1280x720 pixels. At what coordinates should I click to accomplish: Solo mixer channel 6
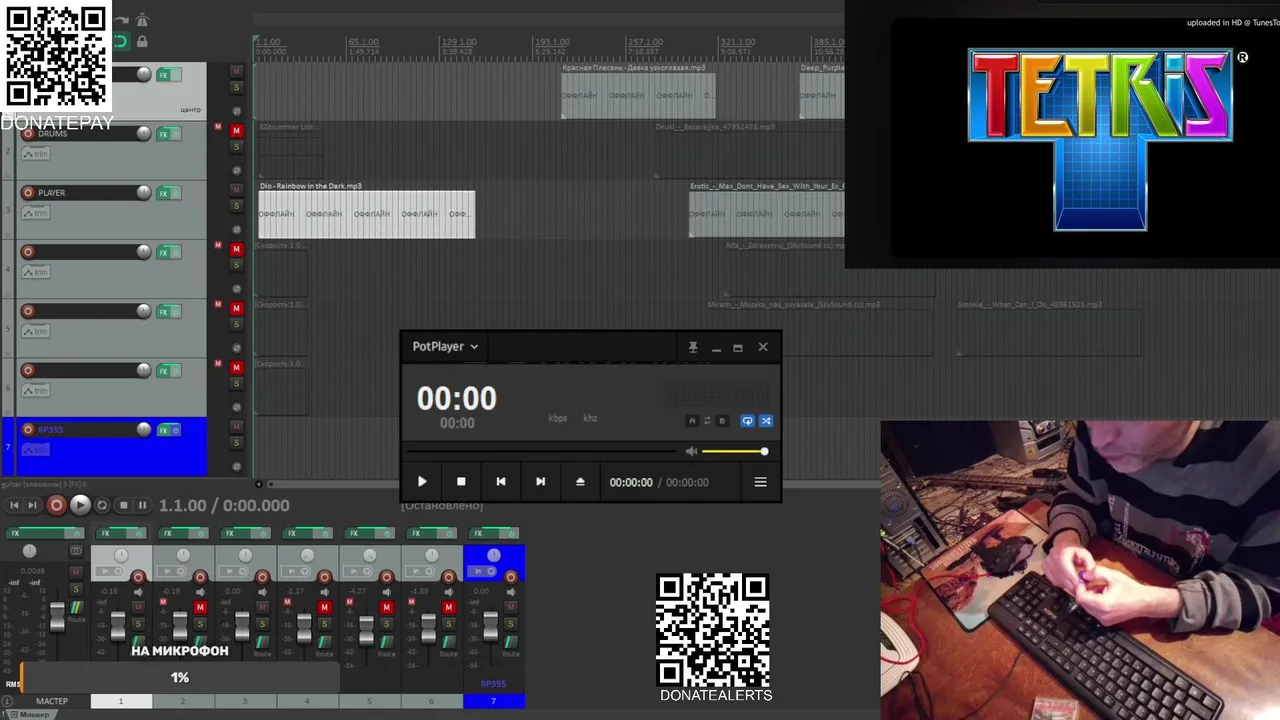[x=448, y=623]
